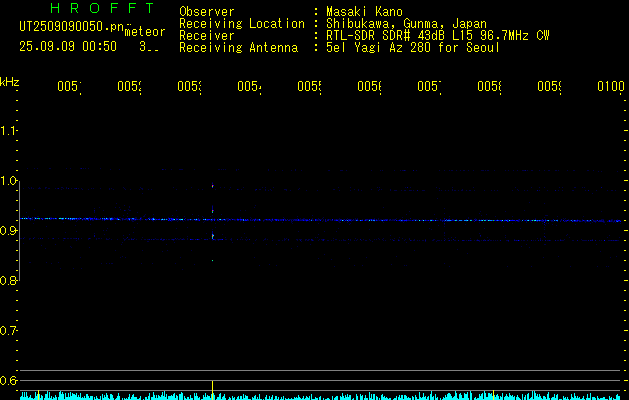Click the 0.6 frequency axis label

8,380
